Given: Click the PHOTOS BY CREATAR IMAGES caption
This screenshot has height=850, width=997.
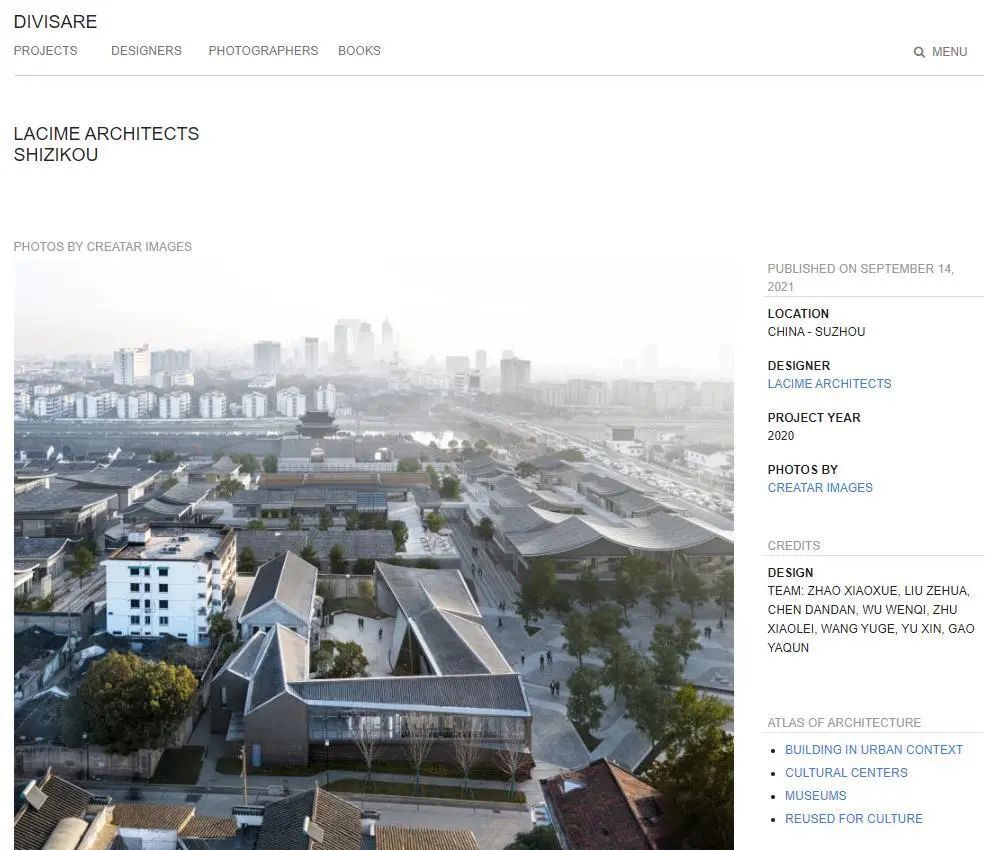Looking at the screenshot, I should tap(102, 247).
